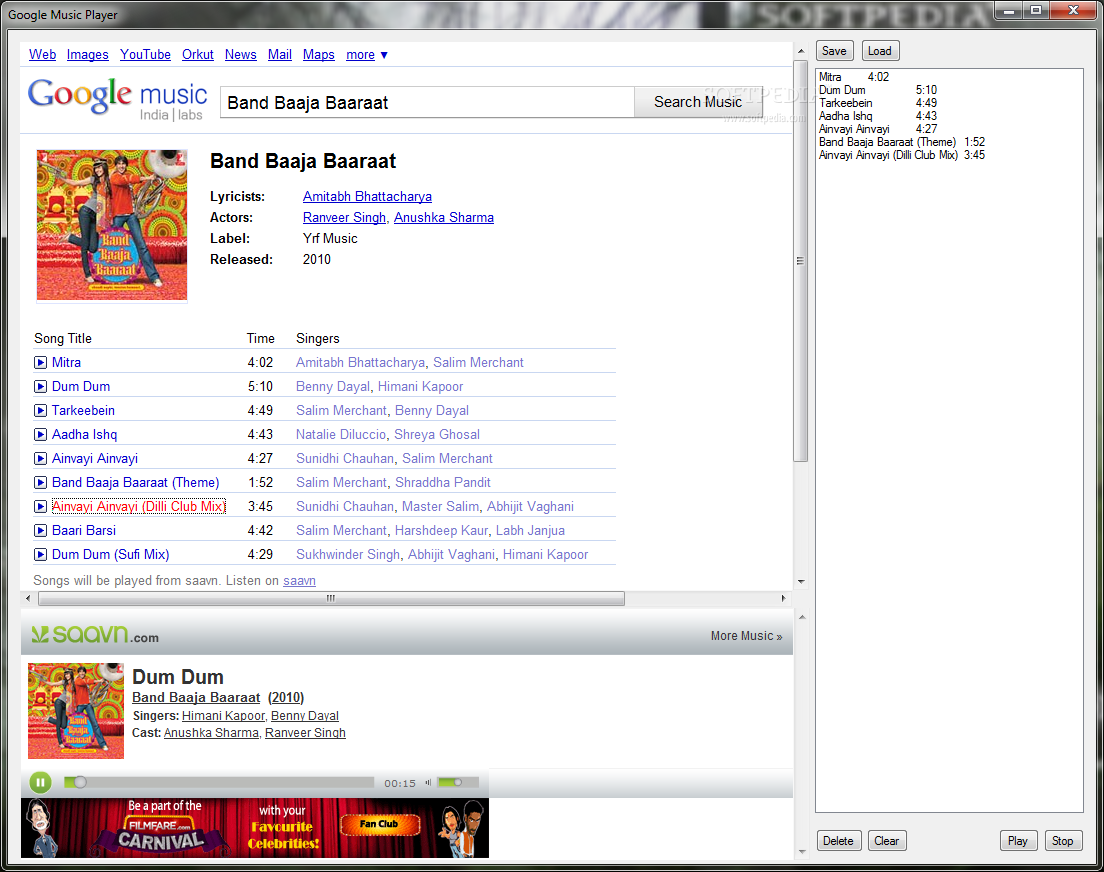The width and height of the screenshot is (1104, 872).
Task: Open the Amitabh Bhattacharya lyricist link
Action: click(x=368, y=197)
